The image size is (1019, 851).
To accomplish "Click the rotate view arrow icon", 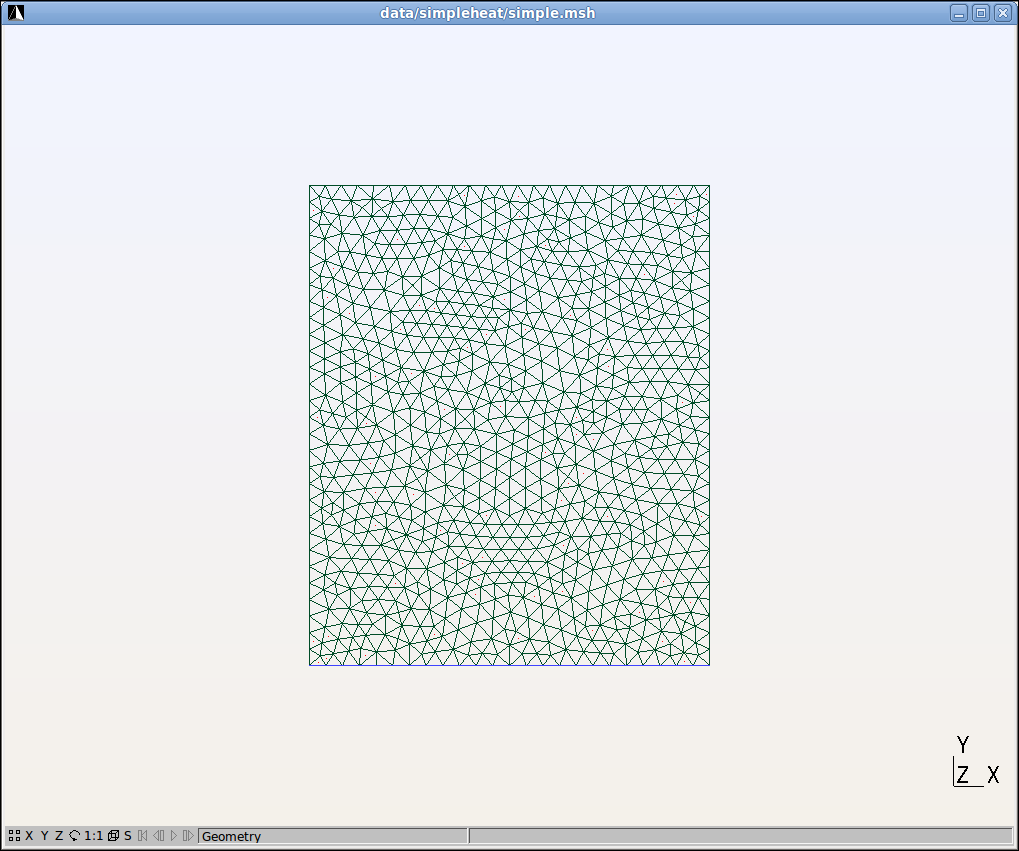I will tap(75, 836).
